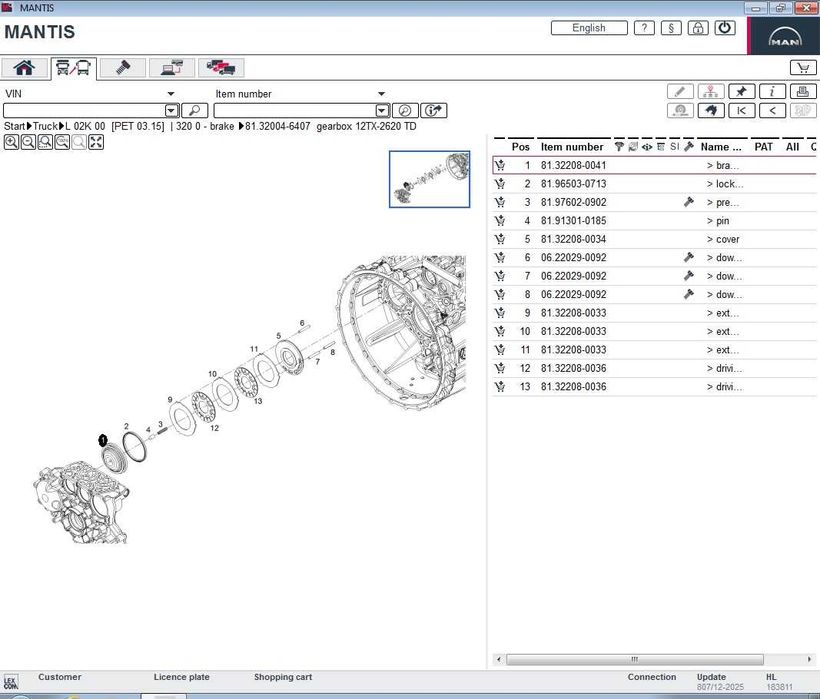820x699 pixels.
Task: Run VIN search with magnifier button
Action: (195, 111)
